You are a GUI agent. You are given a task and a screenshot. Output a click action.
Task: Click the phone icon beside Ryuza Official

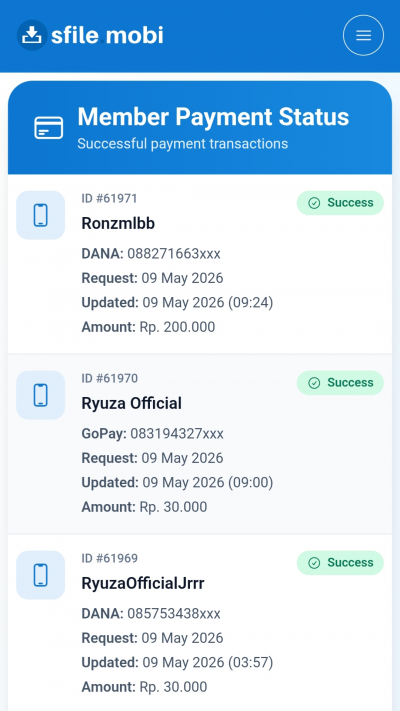[x=40, y=395]
